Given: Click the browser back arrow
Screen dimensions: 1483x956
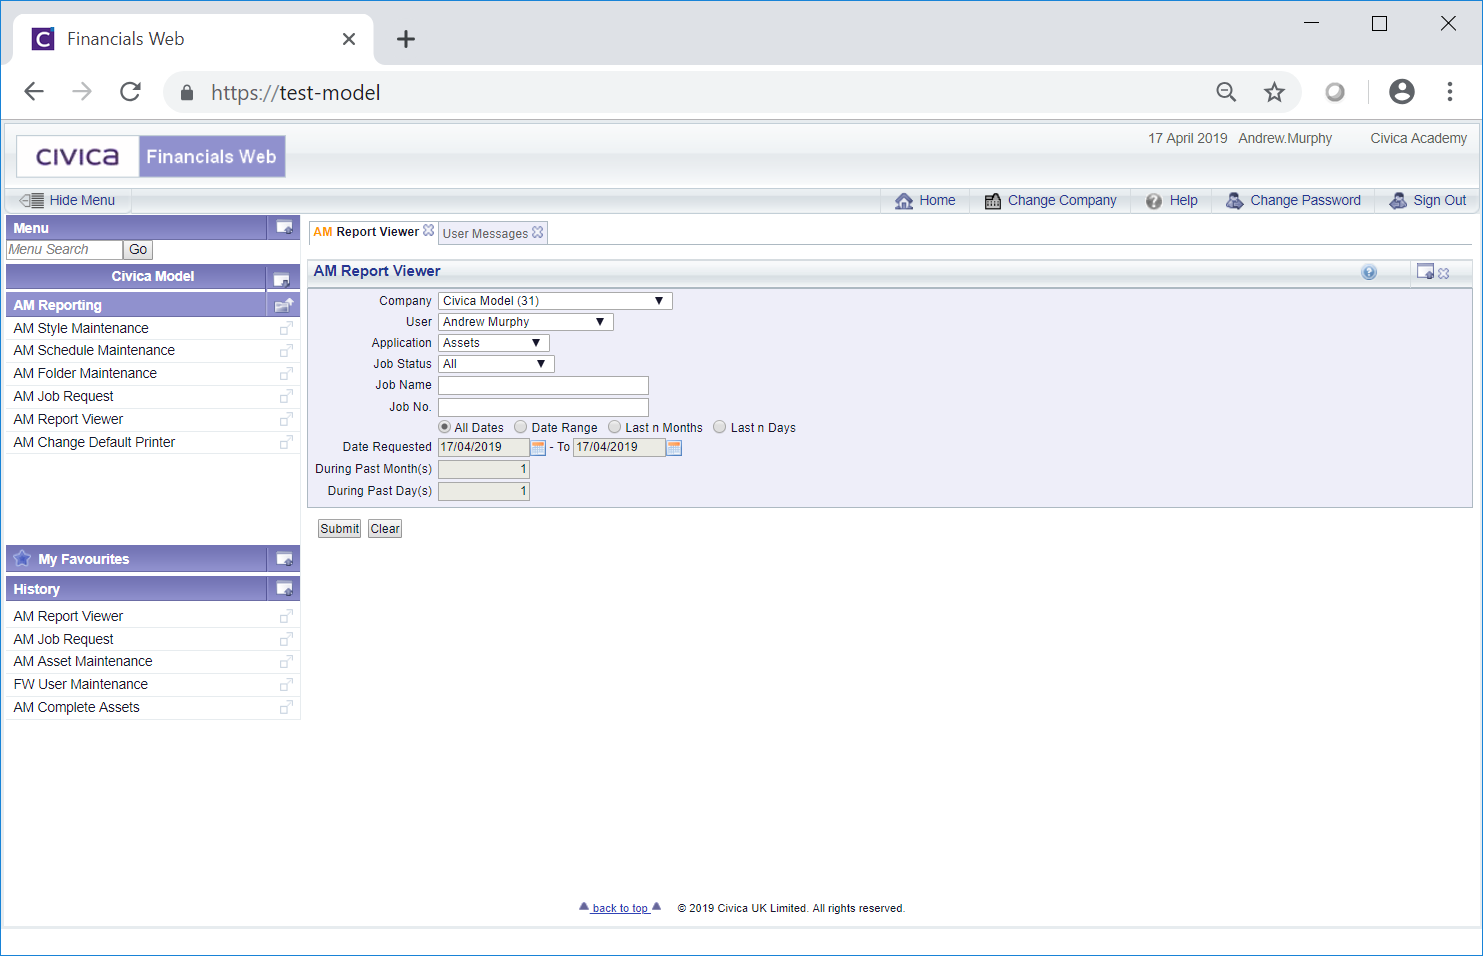Looking at the screenshot, I should (x=34, y=92).
